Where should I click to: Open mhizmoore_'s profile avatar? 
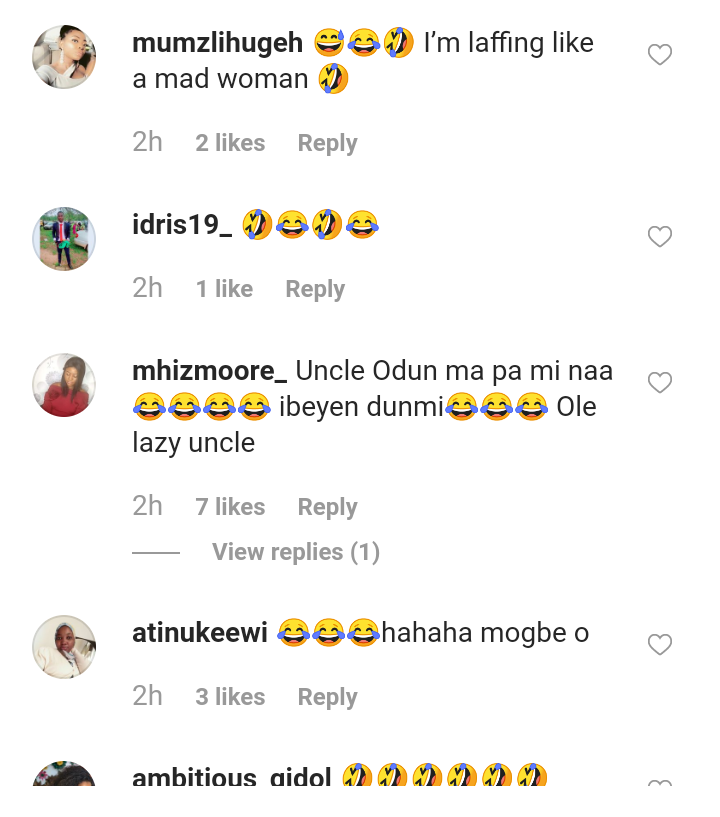click(x=64, y=385)
